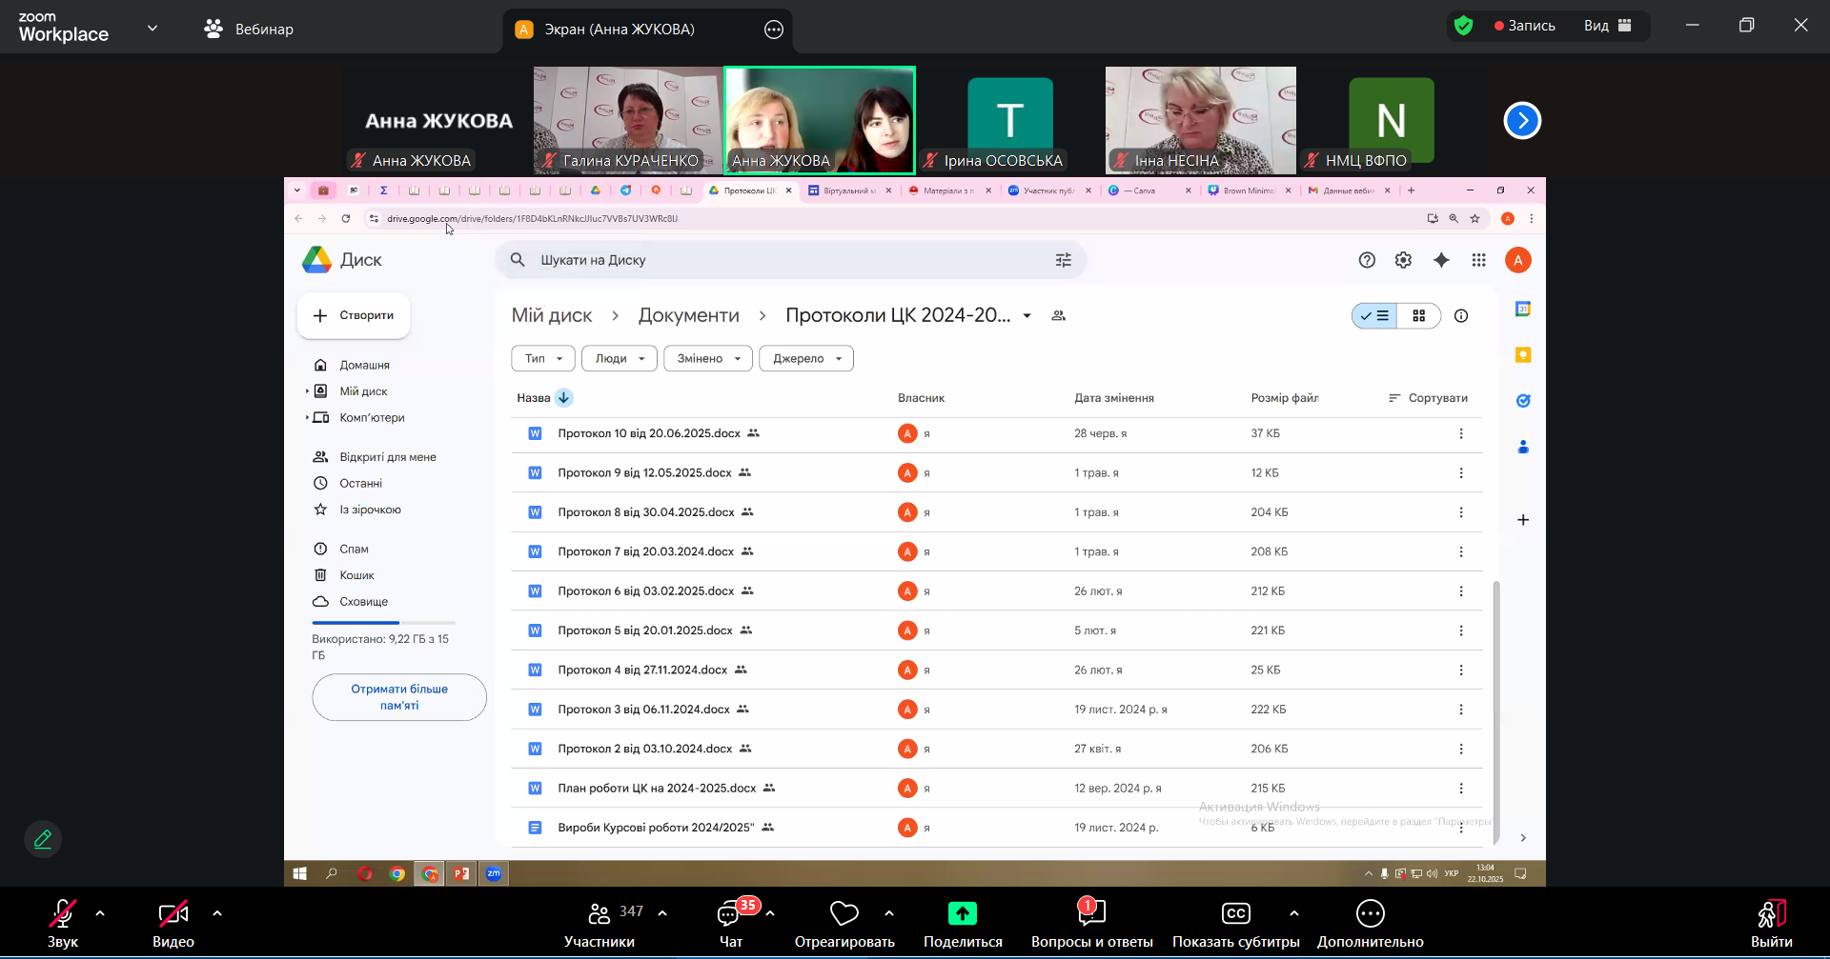Screen dimensions: 1830x959
Task: Open the View menu at top right
Action: click(1607, 26)
